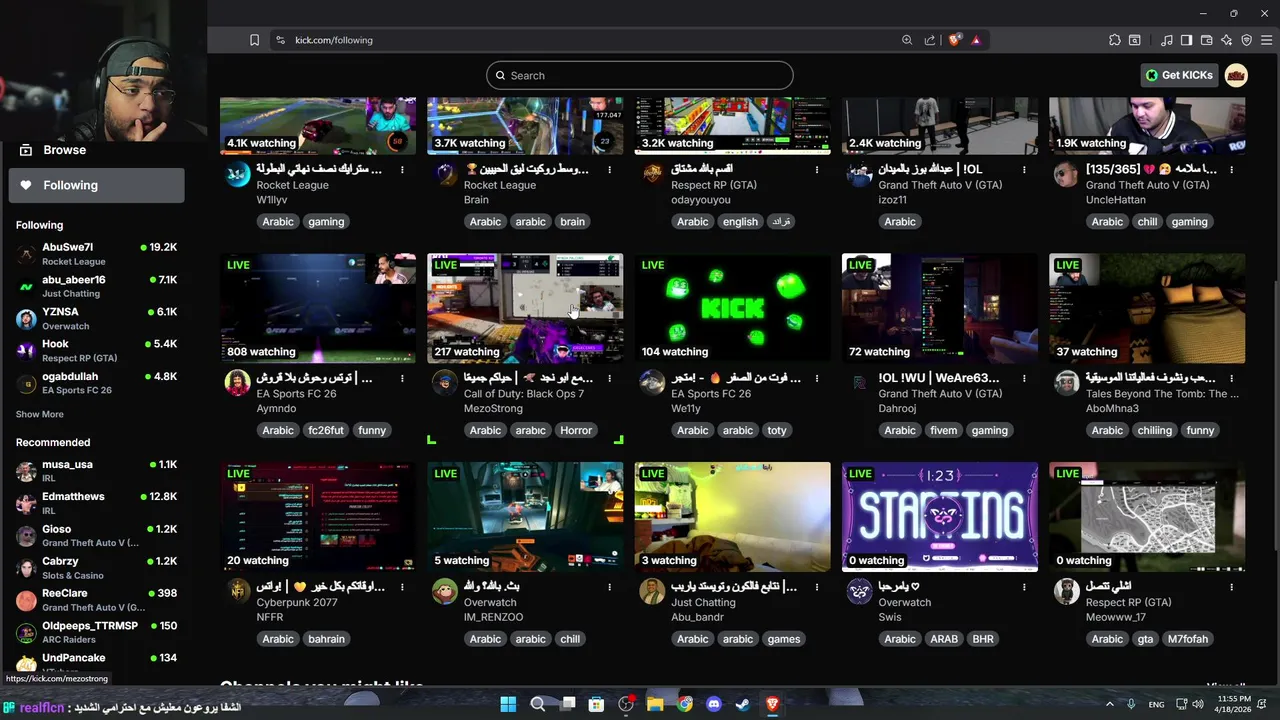The image size is (1280, 720).
Task: Open recommended channel ReeClare
Action: [x=96, y=600]
